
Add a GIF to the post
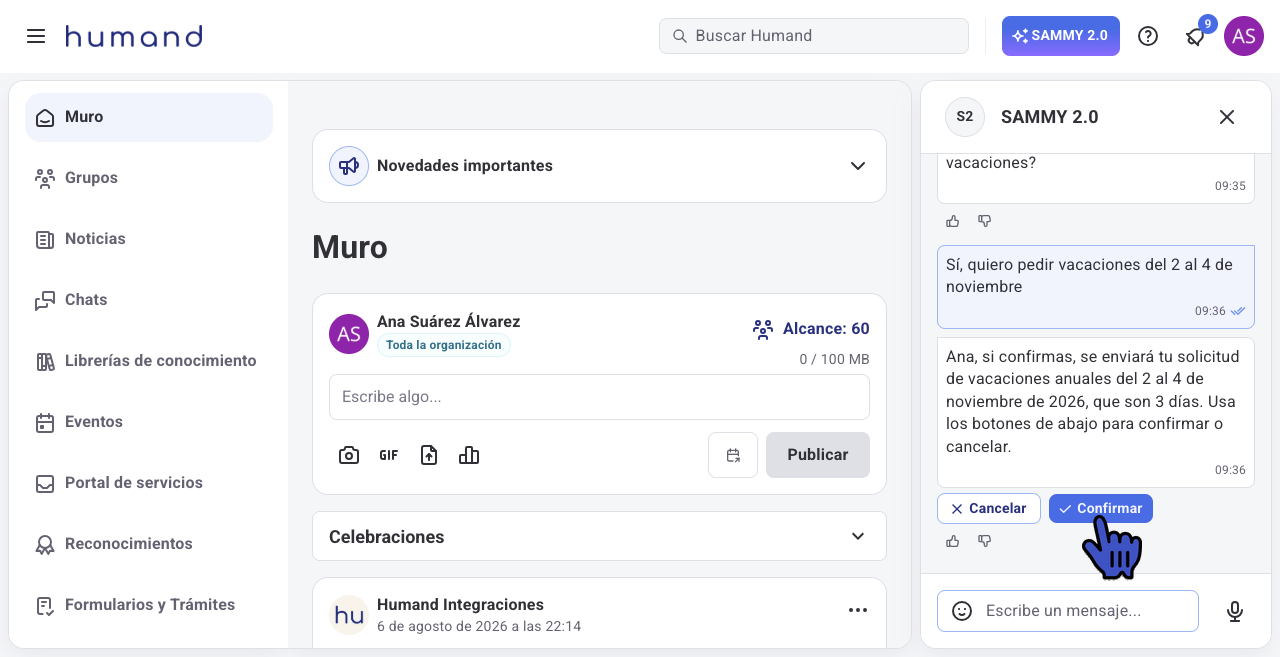coord(389,456)
